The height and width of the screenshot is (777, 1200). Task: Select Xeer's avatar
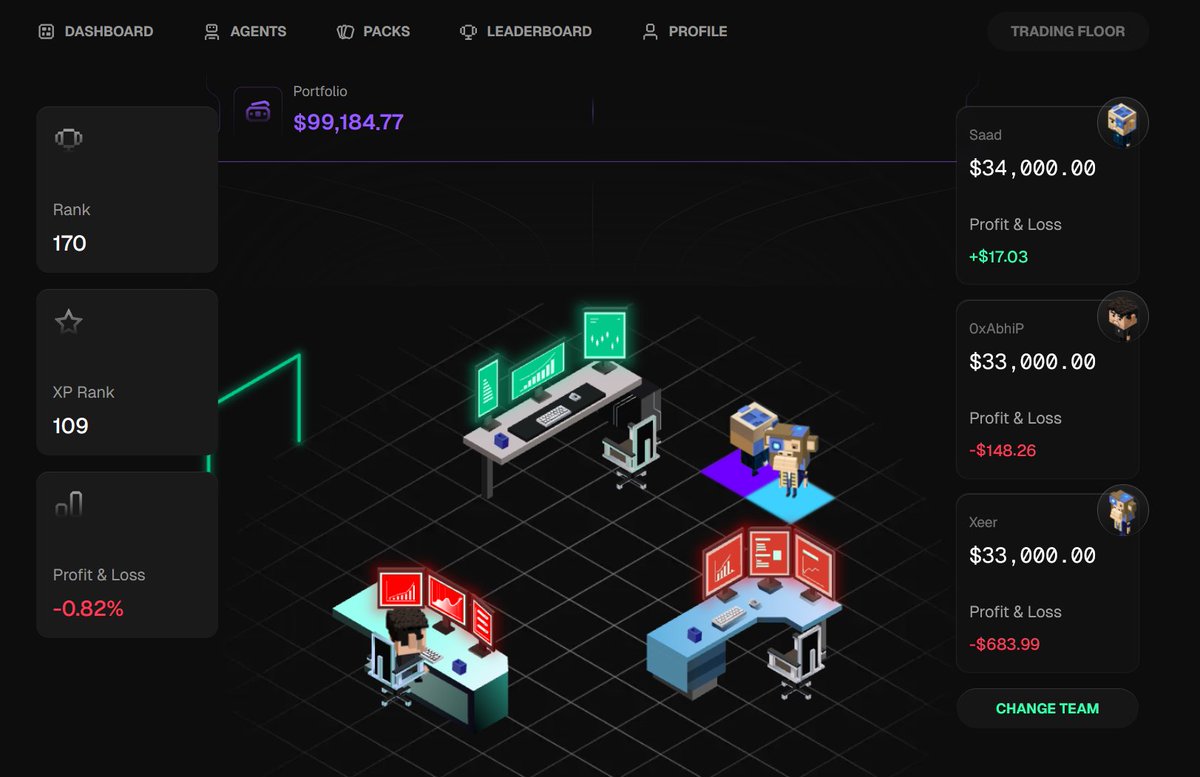1122,510
